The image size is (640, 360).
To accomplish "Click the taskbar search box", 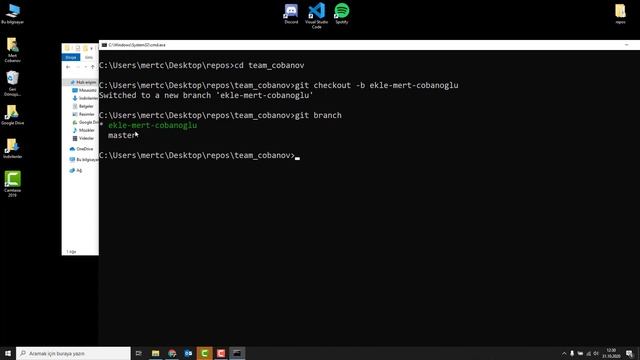I will coord(73,353).
